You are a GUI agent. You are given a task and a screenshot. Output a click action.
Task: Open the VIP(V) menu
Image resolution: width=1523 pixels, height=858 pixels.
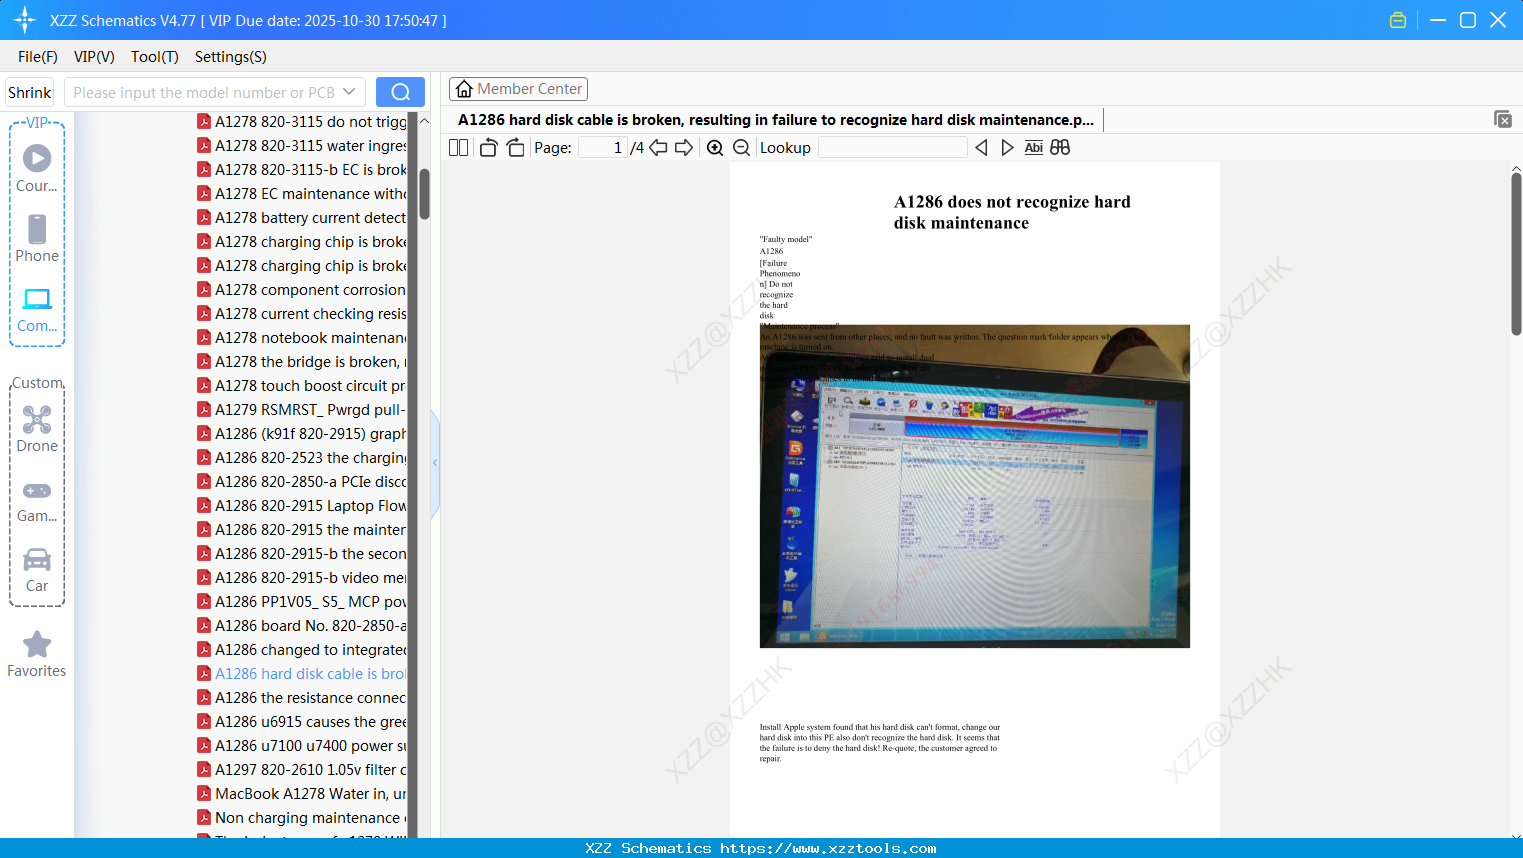[x=94, y=57]
